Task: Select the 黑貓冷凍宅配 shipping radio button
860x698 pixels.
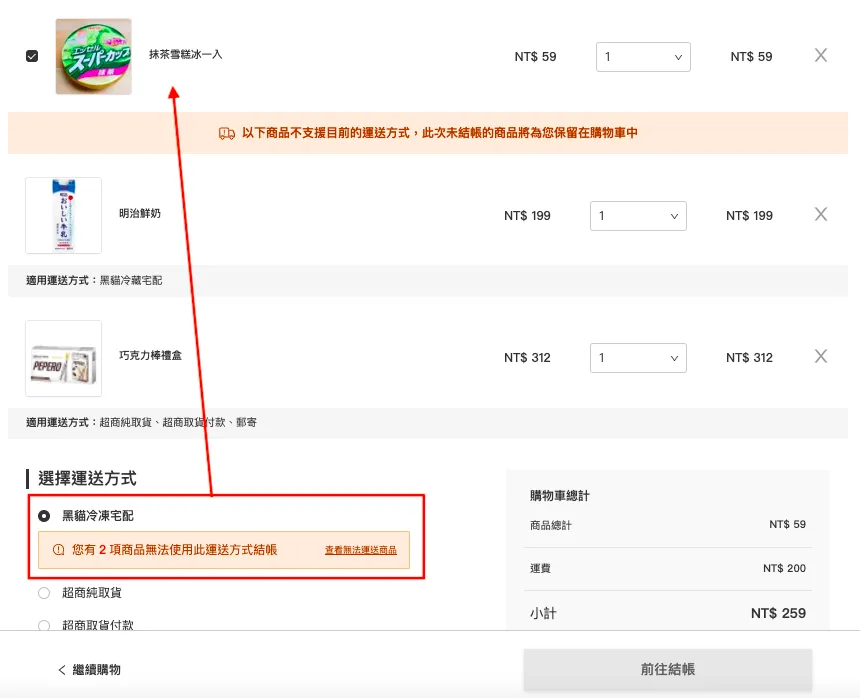Action: 44,516
